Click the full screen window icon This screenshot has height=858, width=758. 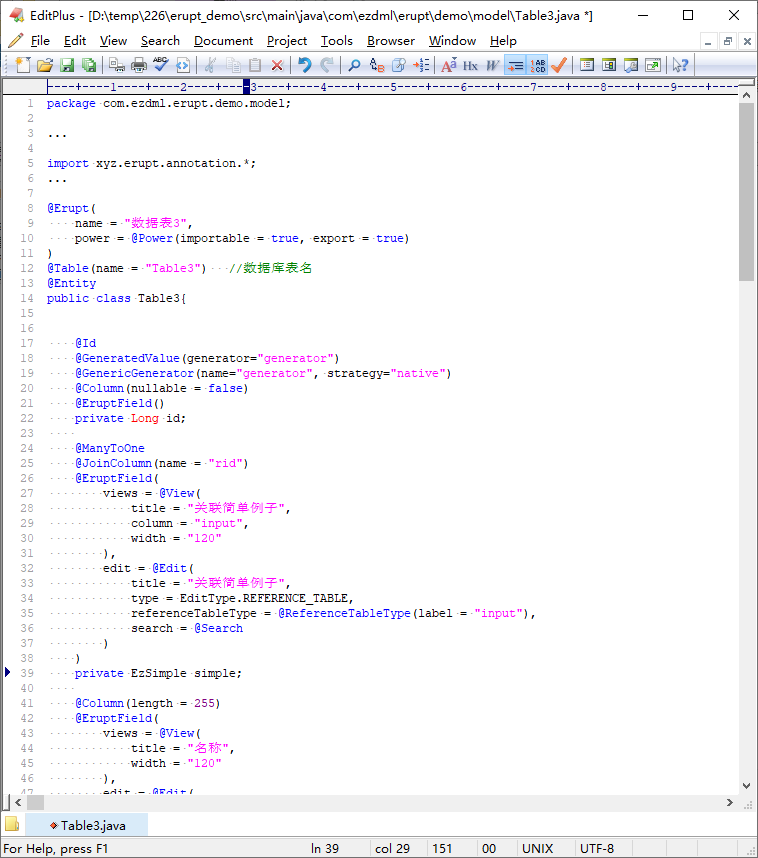pyautogui.click(x=653, y=65)
